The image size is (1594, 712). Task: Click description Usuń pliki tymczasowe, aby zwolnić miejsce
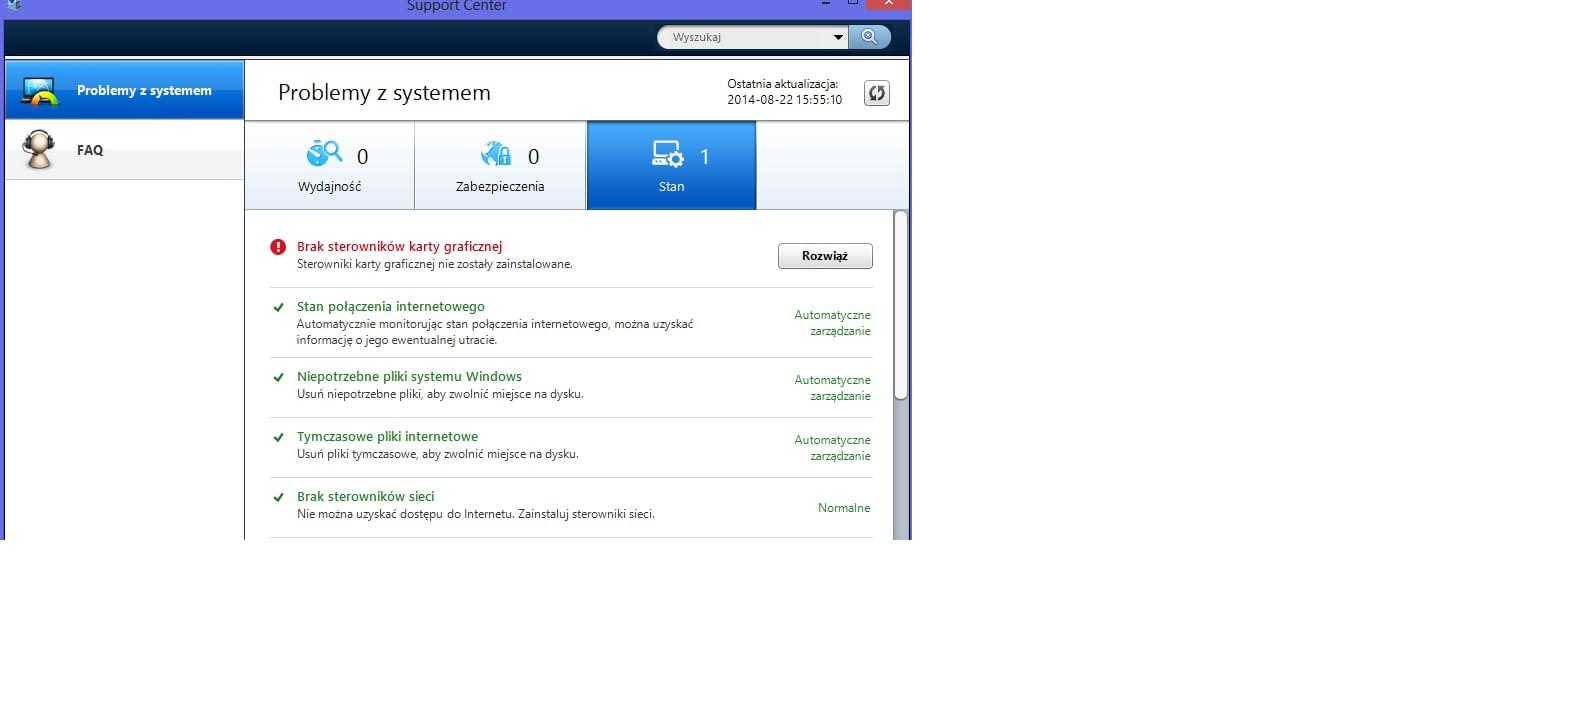[438, 454]
